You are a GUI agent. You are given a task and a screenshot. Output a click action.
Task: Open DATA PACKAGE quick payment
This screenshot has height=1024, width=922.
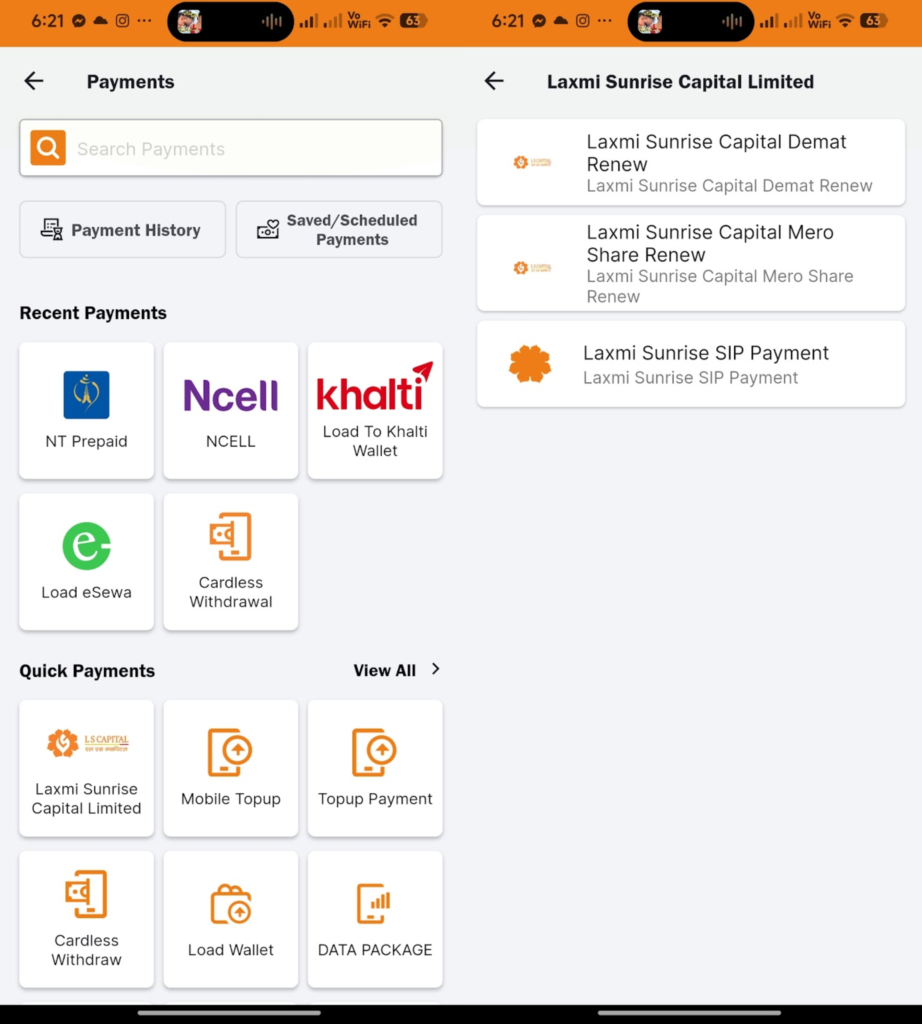pyautogui.click(x=375, y=920)
